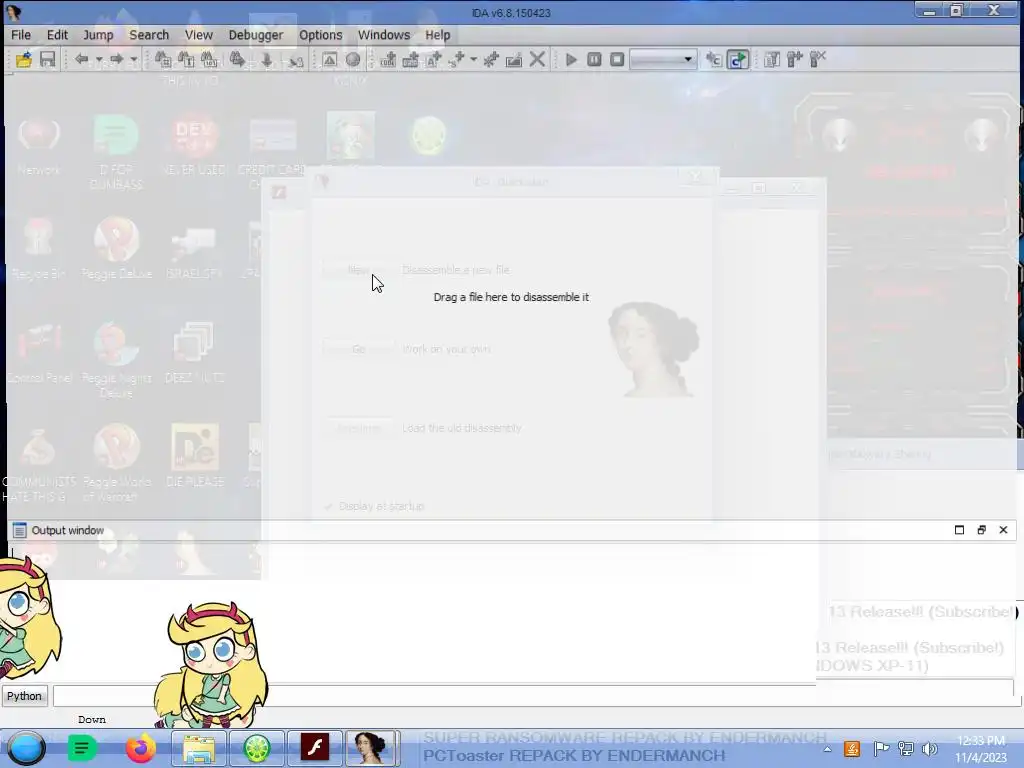Open the string type dropdown arrow
The width and height of the screenshot is (1024, 768).
pos(473,60)
